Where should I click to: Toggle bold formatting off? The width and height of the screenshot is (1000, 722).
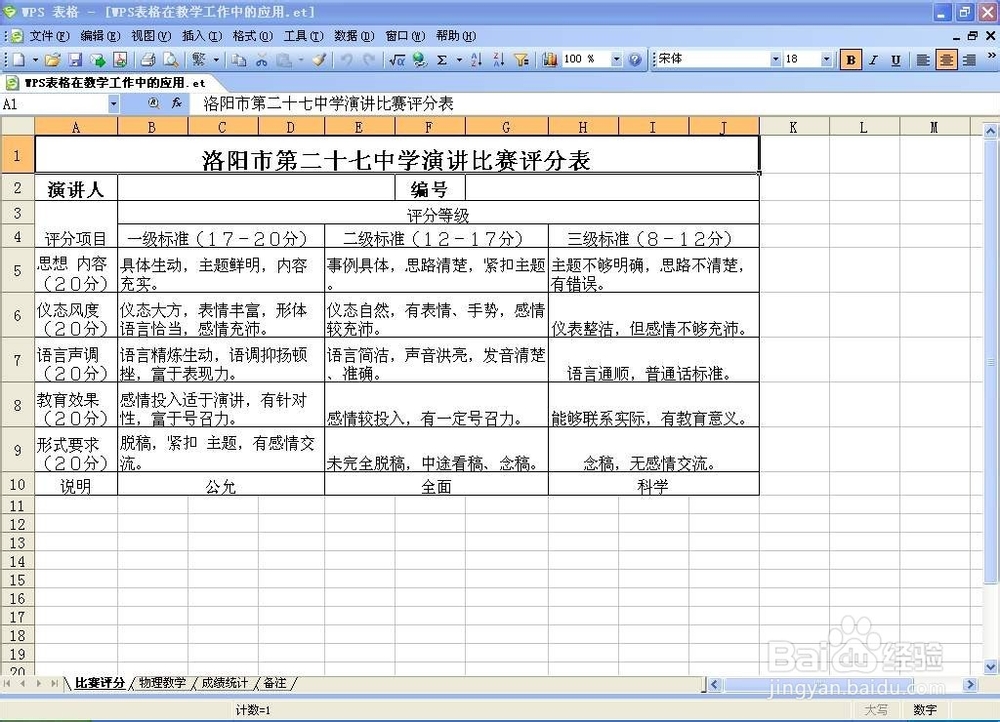851,59
